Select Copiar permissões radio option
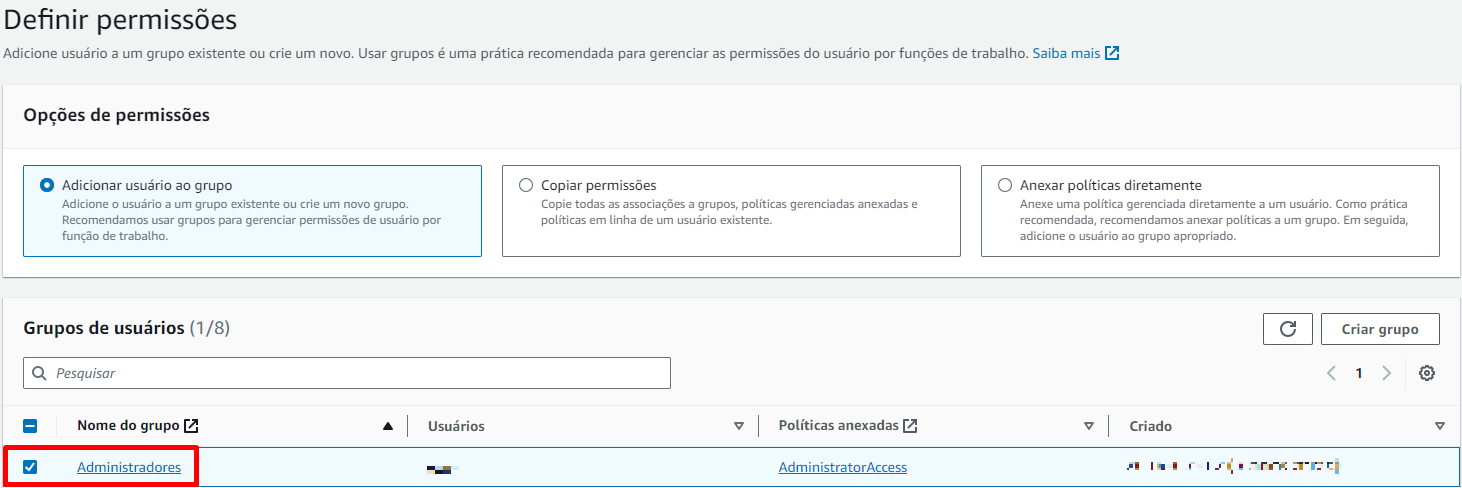The image size is (1462, 488). 526,185
